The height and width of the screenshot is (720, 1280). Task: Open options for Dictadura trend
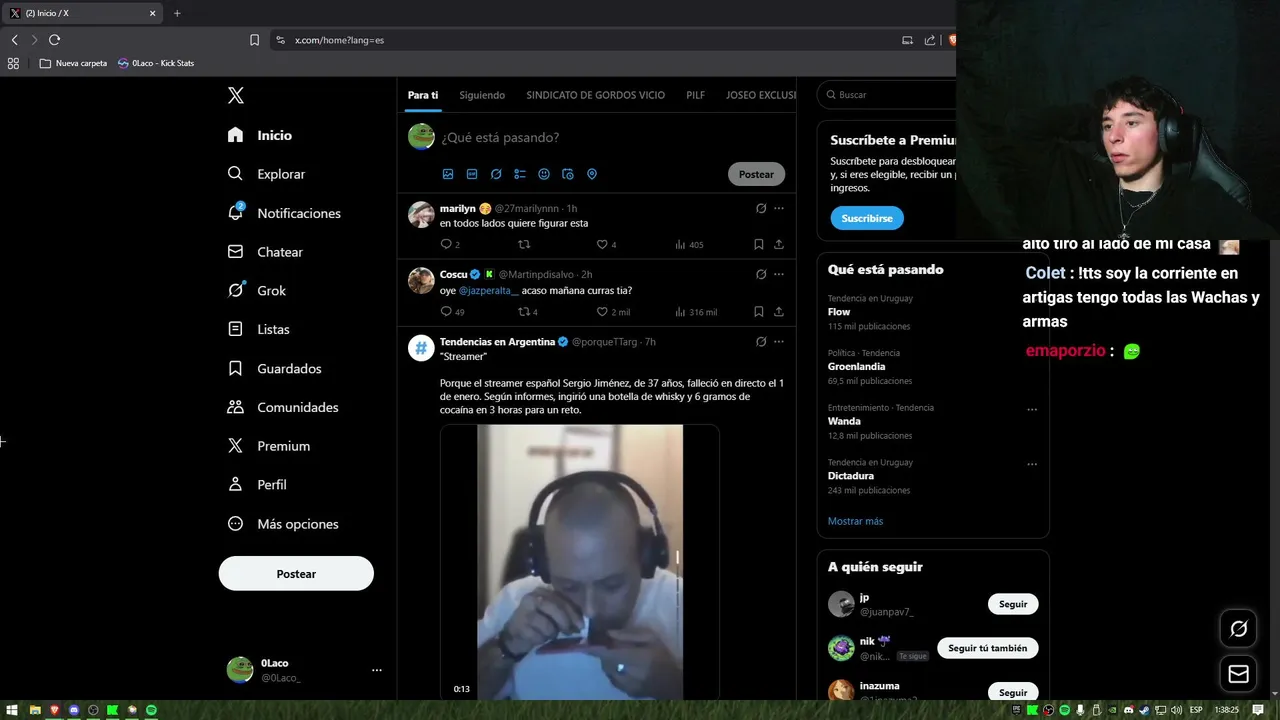(1032, 464)
